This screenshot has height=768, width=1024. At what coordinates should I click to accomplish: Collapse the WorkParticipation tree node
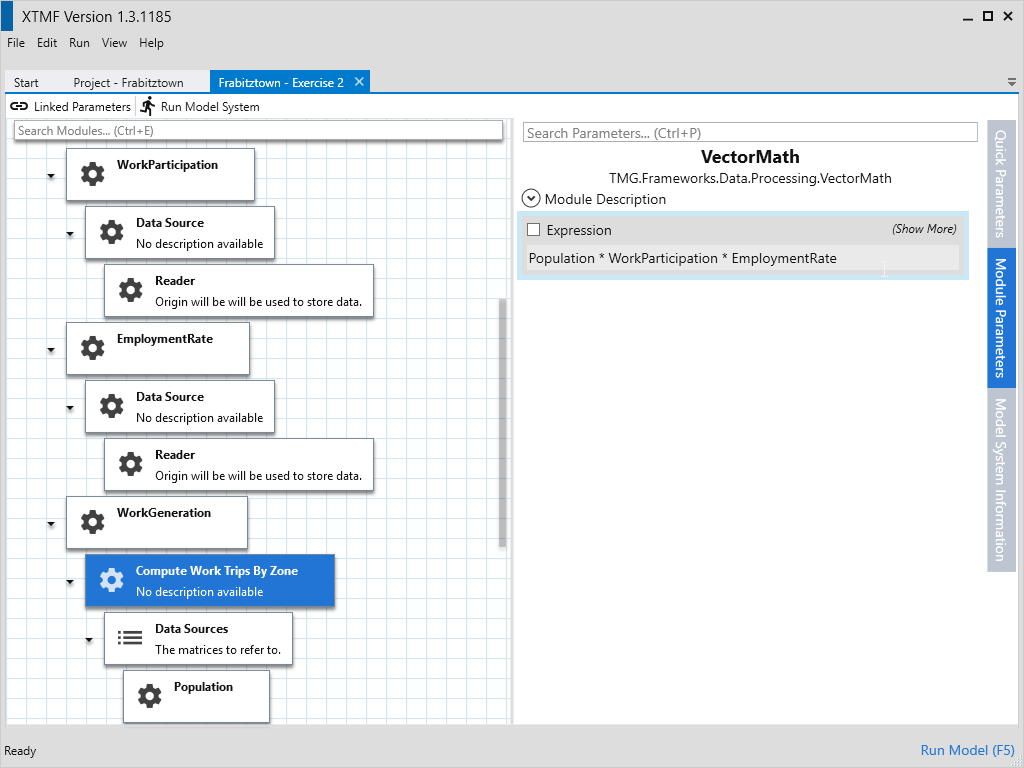coord(51,176)
